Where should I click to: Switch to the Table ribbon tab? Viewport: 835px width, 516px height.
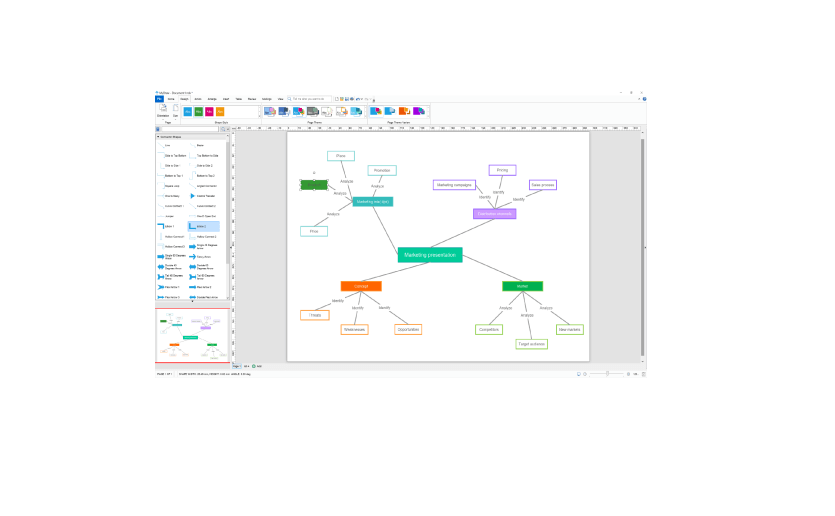coord(239,99)
